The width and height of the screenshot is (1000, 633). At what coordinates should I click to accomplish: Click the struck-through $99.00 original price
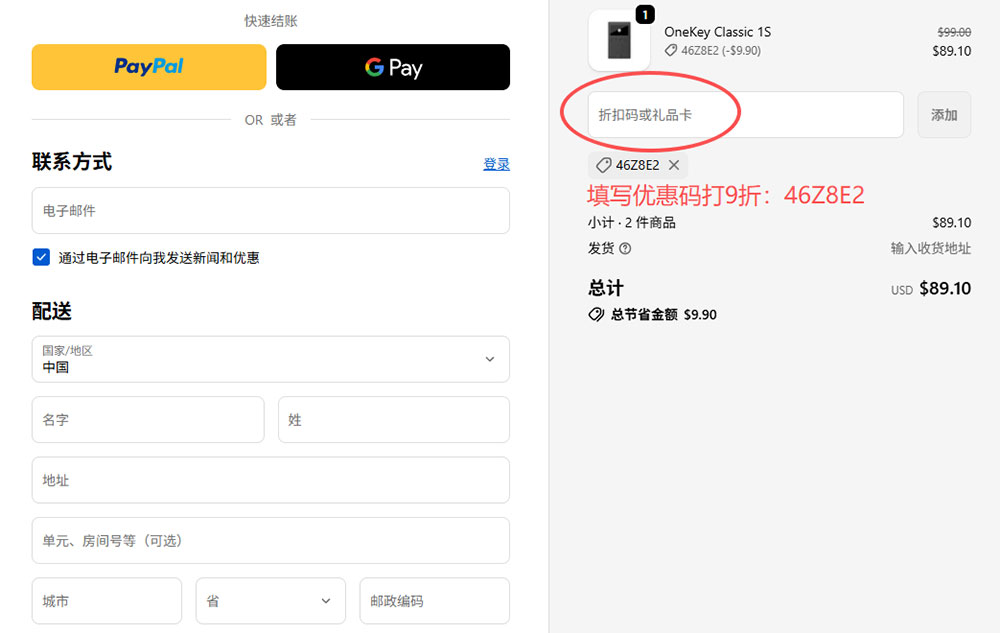(x=954, y=32)
